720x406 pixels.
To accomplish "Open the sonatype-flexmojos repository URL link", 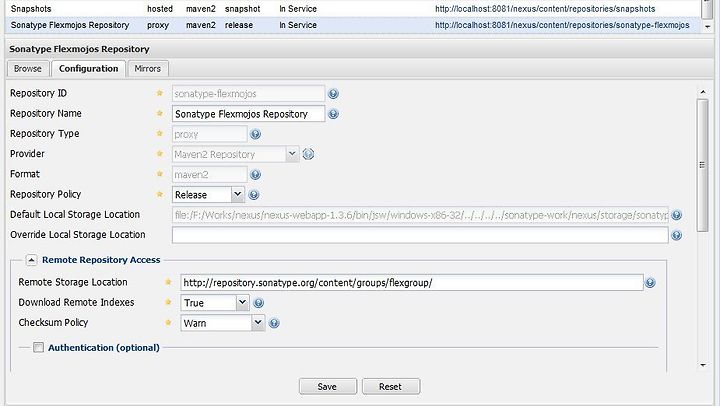I will click(x=562, y=25).
